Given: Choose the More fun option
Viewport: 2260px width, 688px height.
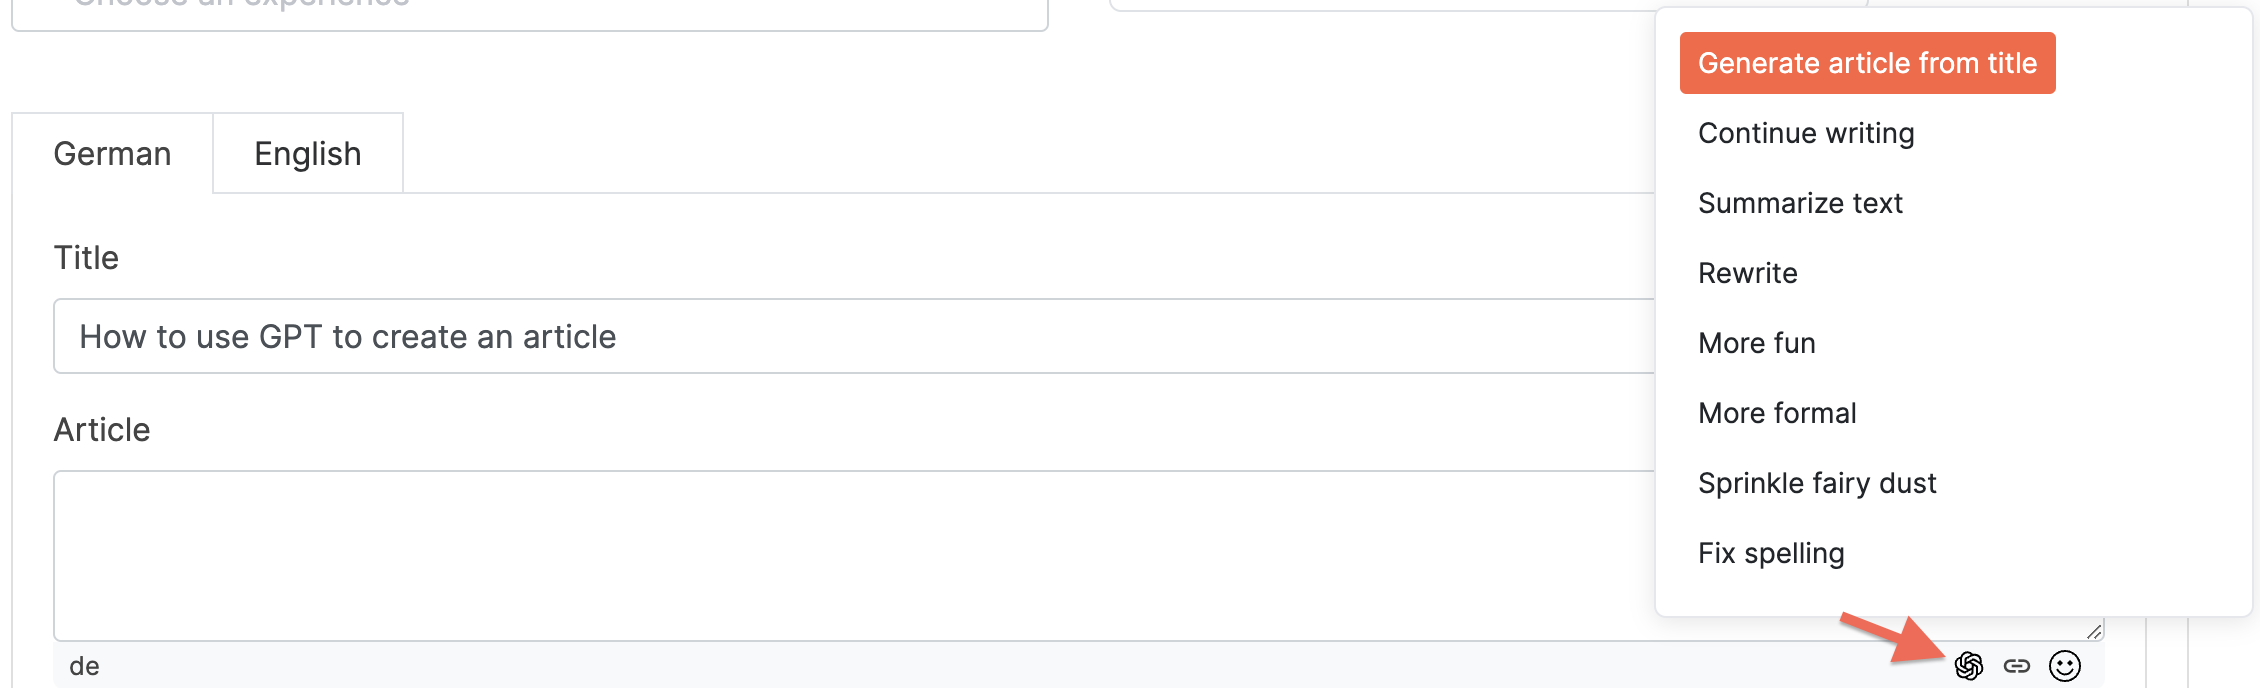Looking at the screenshot, I should (x=1756, y=343).
